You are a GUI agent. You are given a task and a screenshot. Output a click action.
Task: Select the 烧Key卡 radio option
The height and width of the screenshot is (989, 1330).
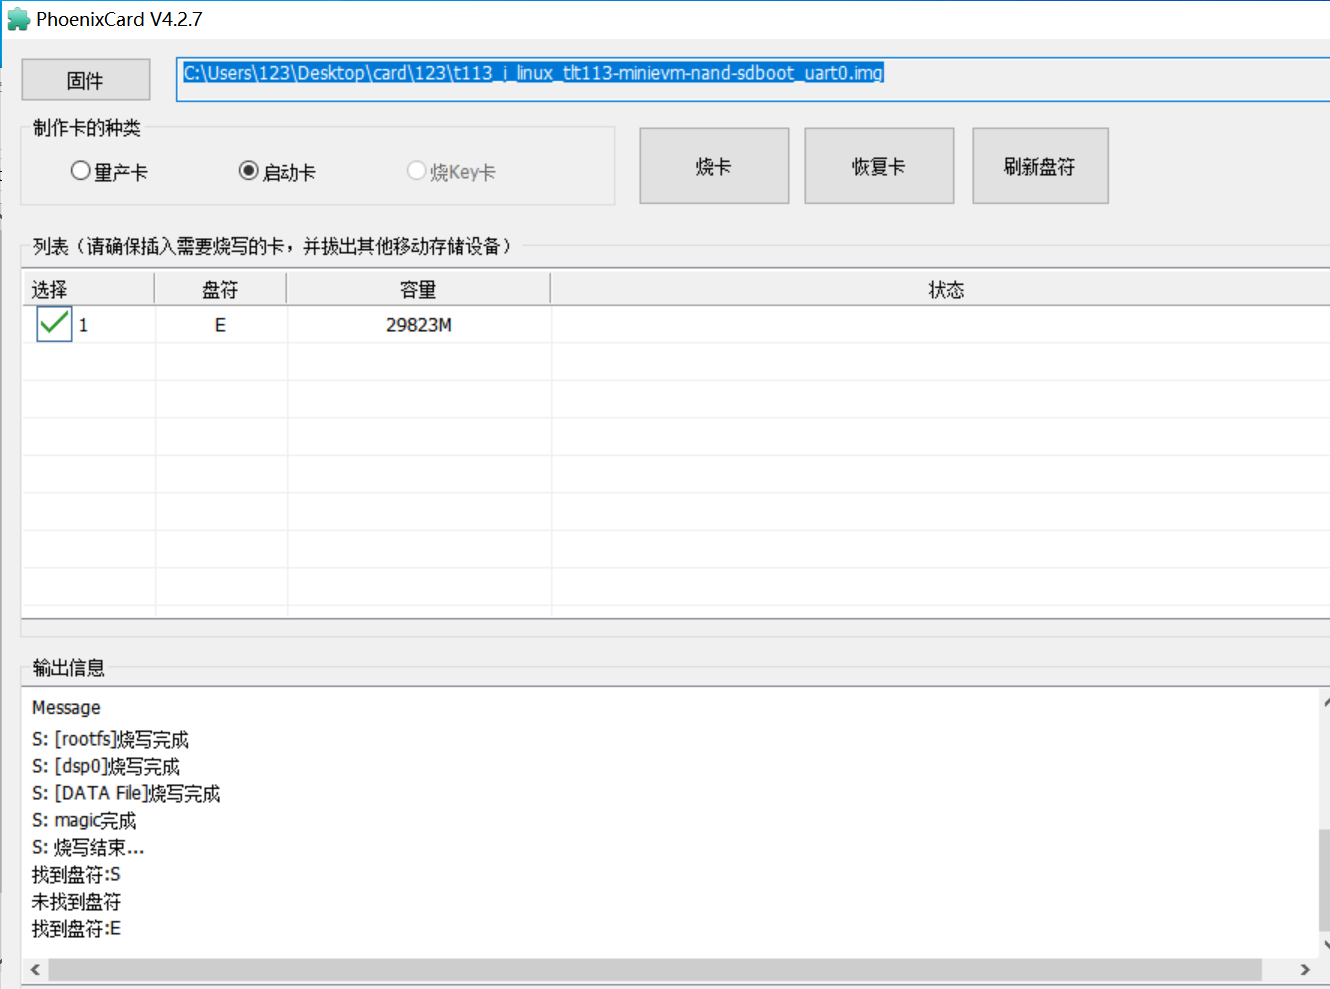[x=417, y=171]
